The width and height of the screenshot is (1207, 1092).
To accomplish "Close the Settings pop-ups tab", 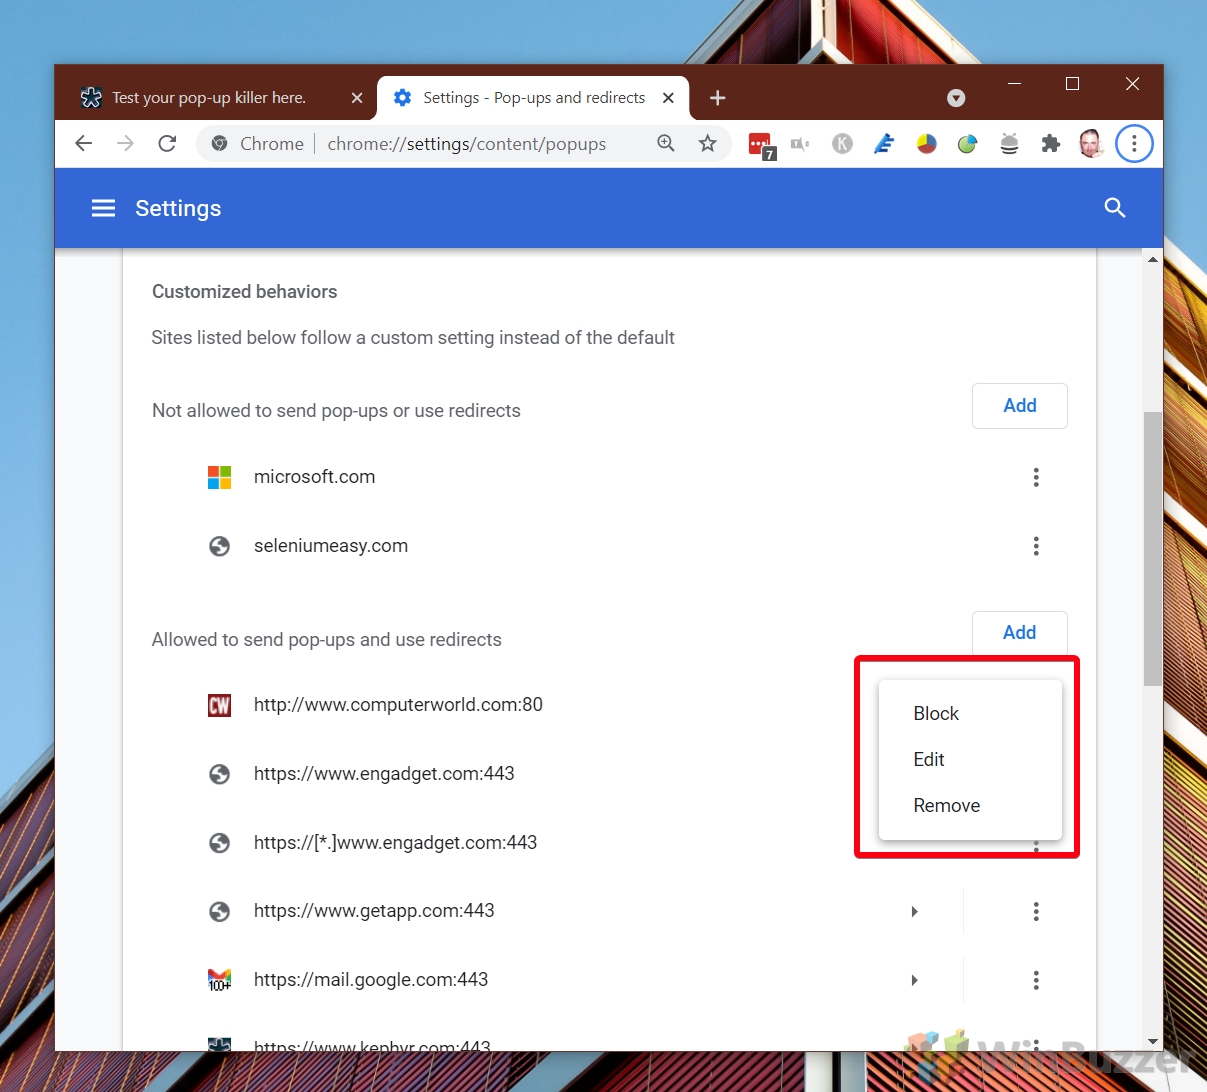I will [669, 98].
